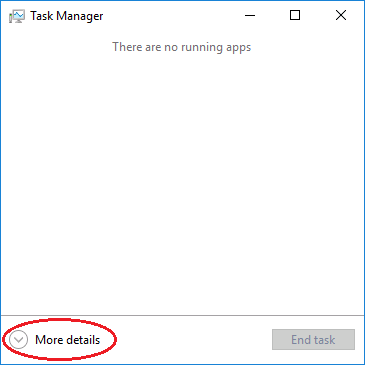Screen dimensions: 365x365
Task: Click the greyed-out End task button
Action: point(313,340)
